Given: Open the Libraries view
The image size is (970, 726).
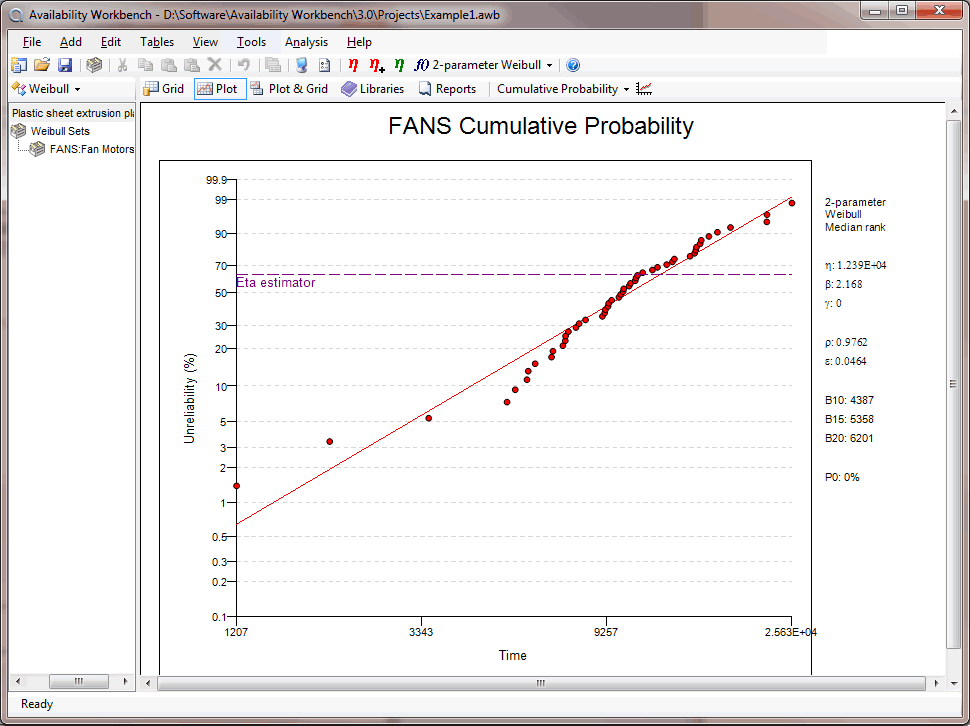Looking at the screenshot, I should (x=372, y=89).
